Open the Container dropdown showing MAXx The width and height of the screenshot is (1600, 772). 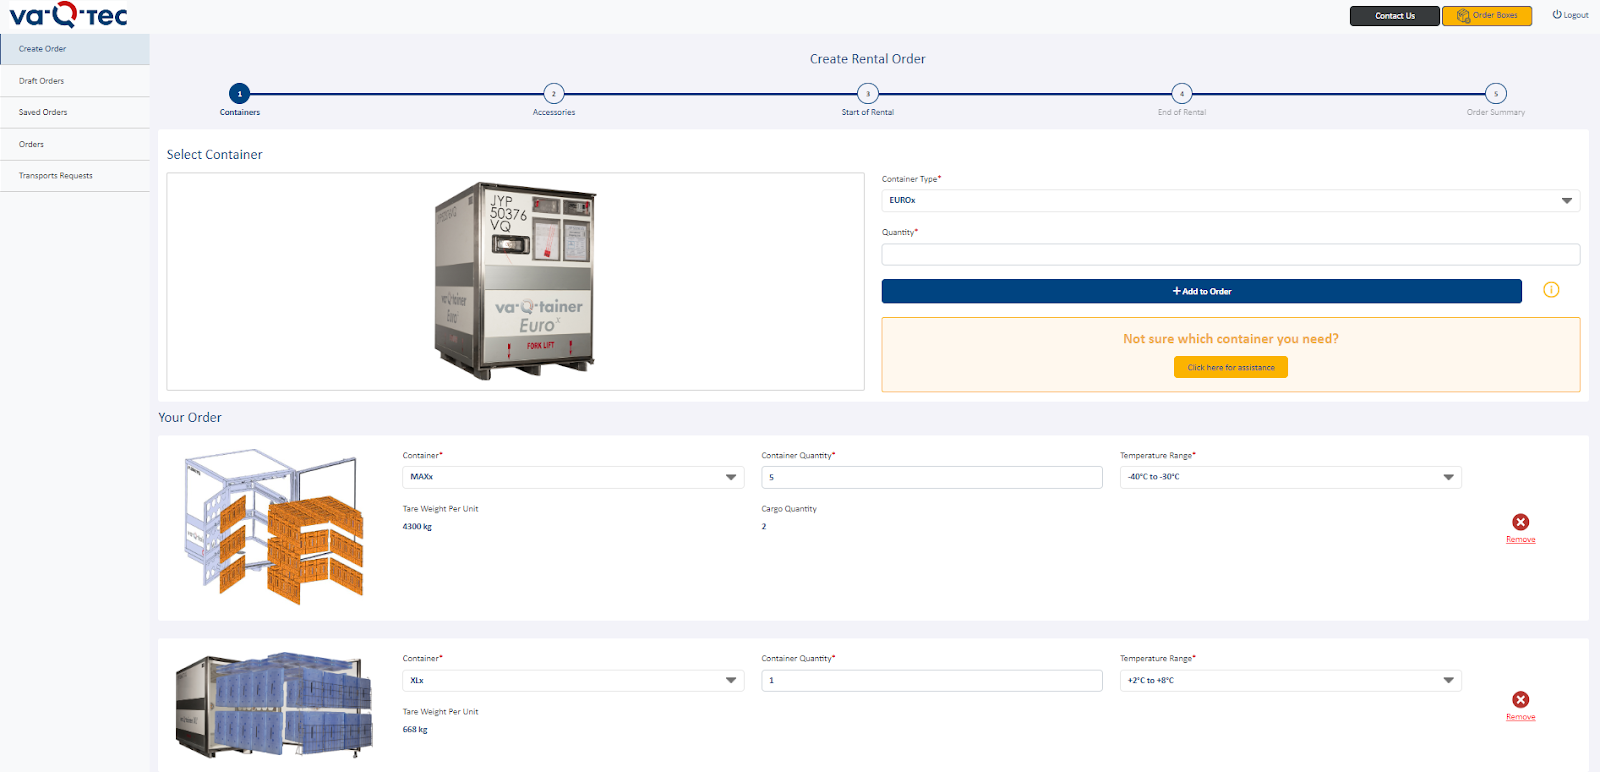coord(573,477)
